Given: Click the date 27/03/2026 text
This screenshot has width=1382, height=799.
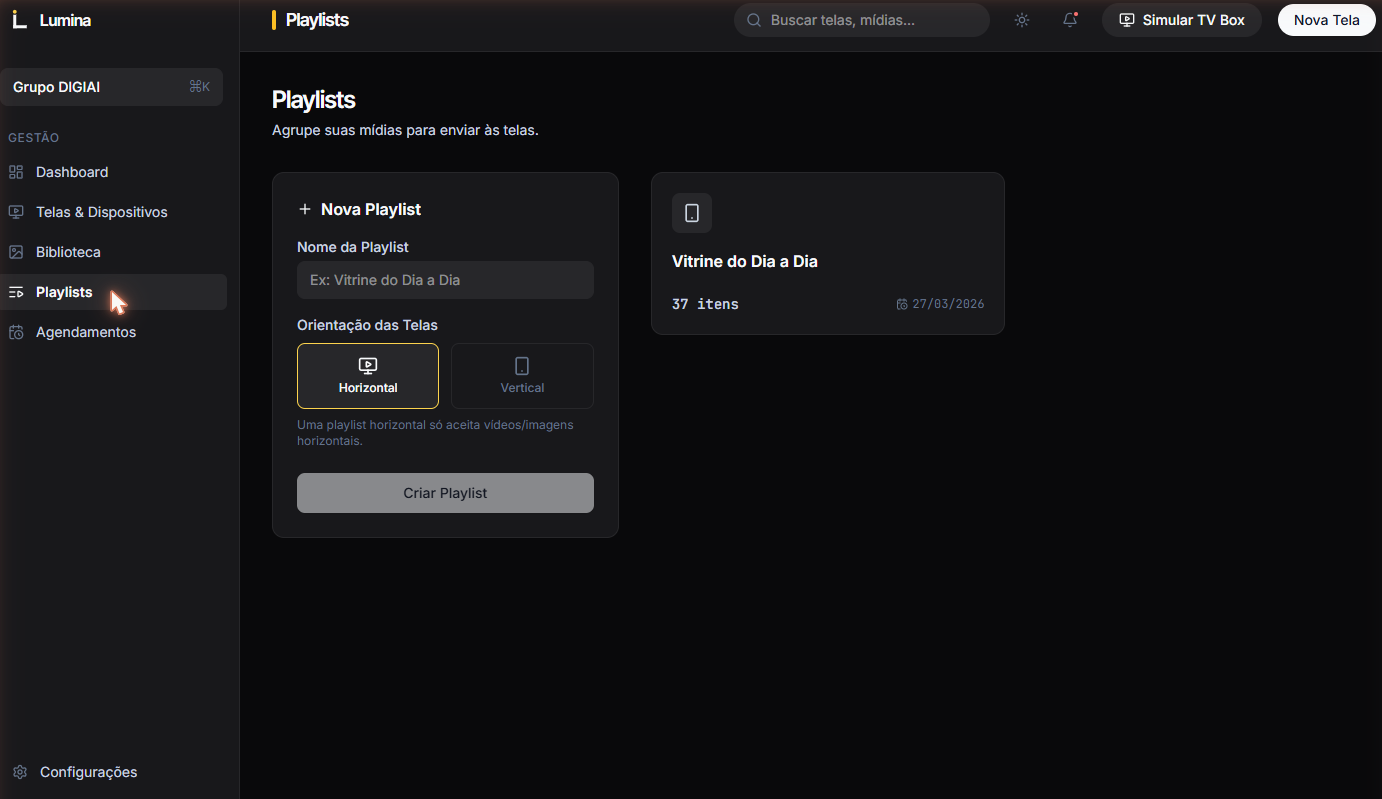Looking at the screenshot, I should point(948,304).
